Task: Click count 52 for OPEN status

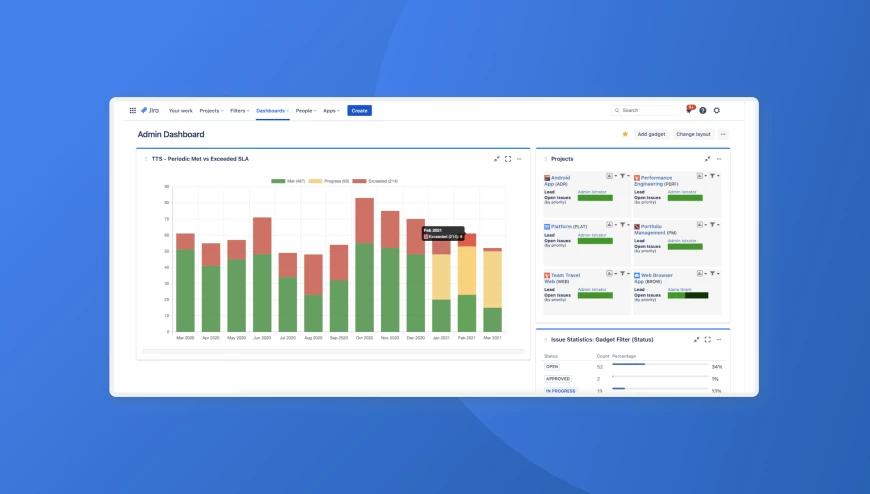Action: (x=600, y=367)
